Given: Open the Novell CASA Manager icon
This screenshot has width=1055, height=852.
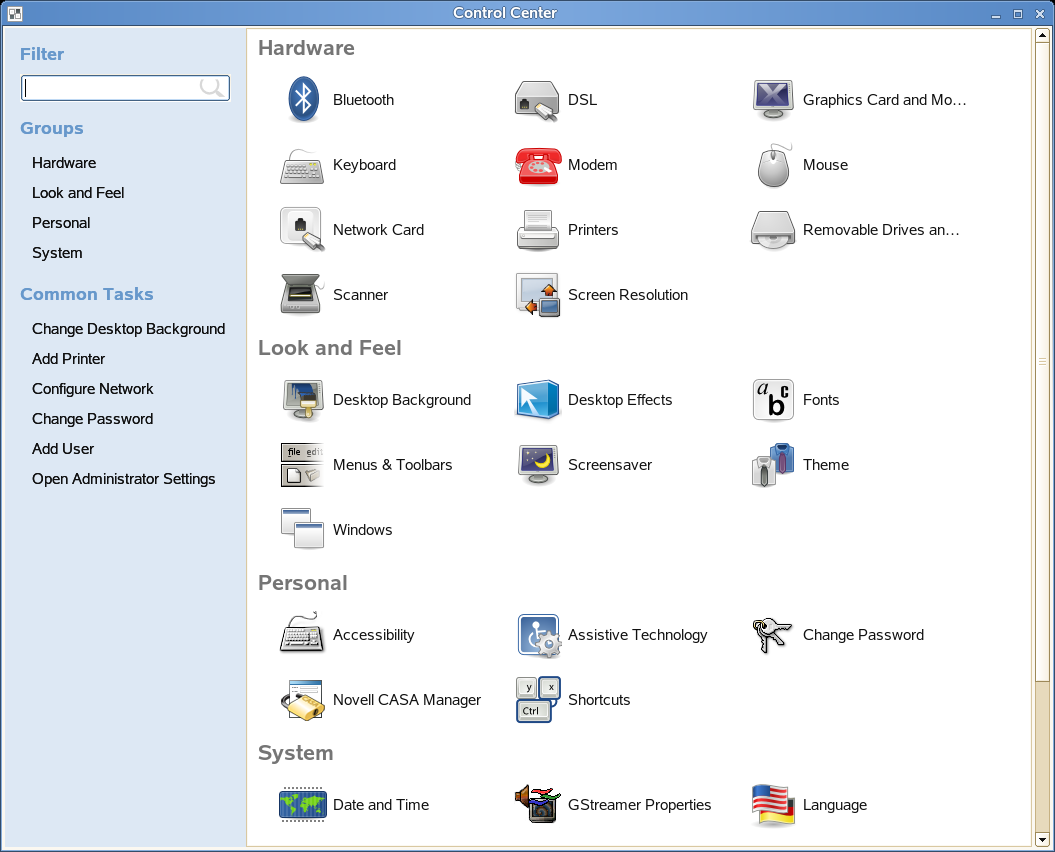Looking at the screenshot, I should pyautogui.click(x=302, y=700).
